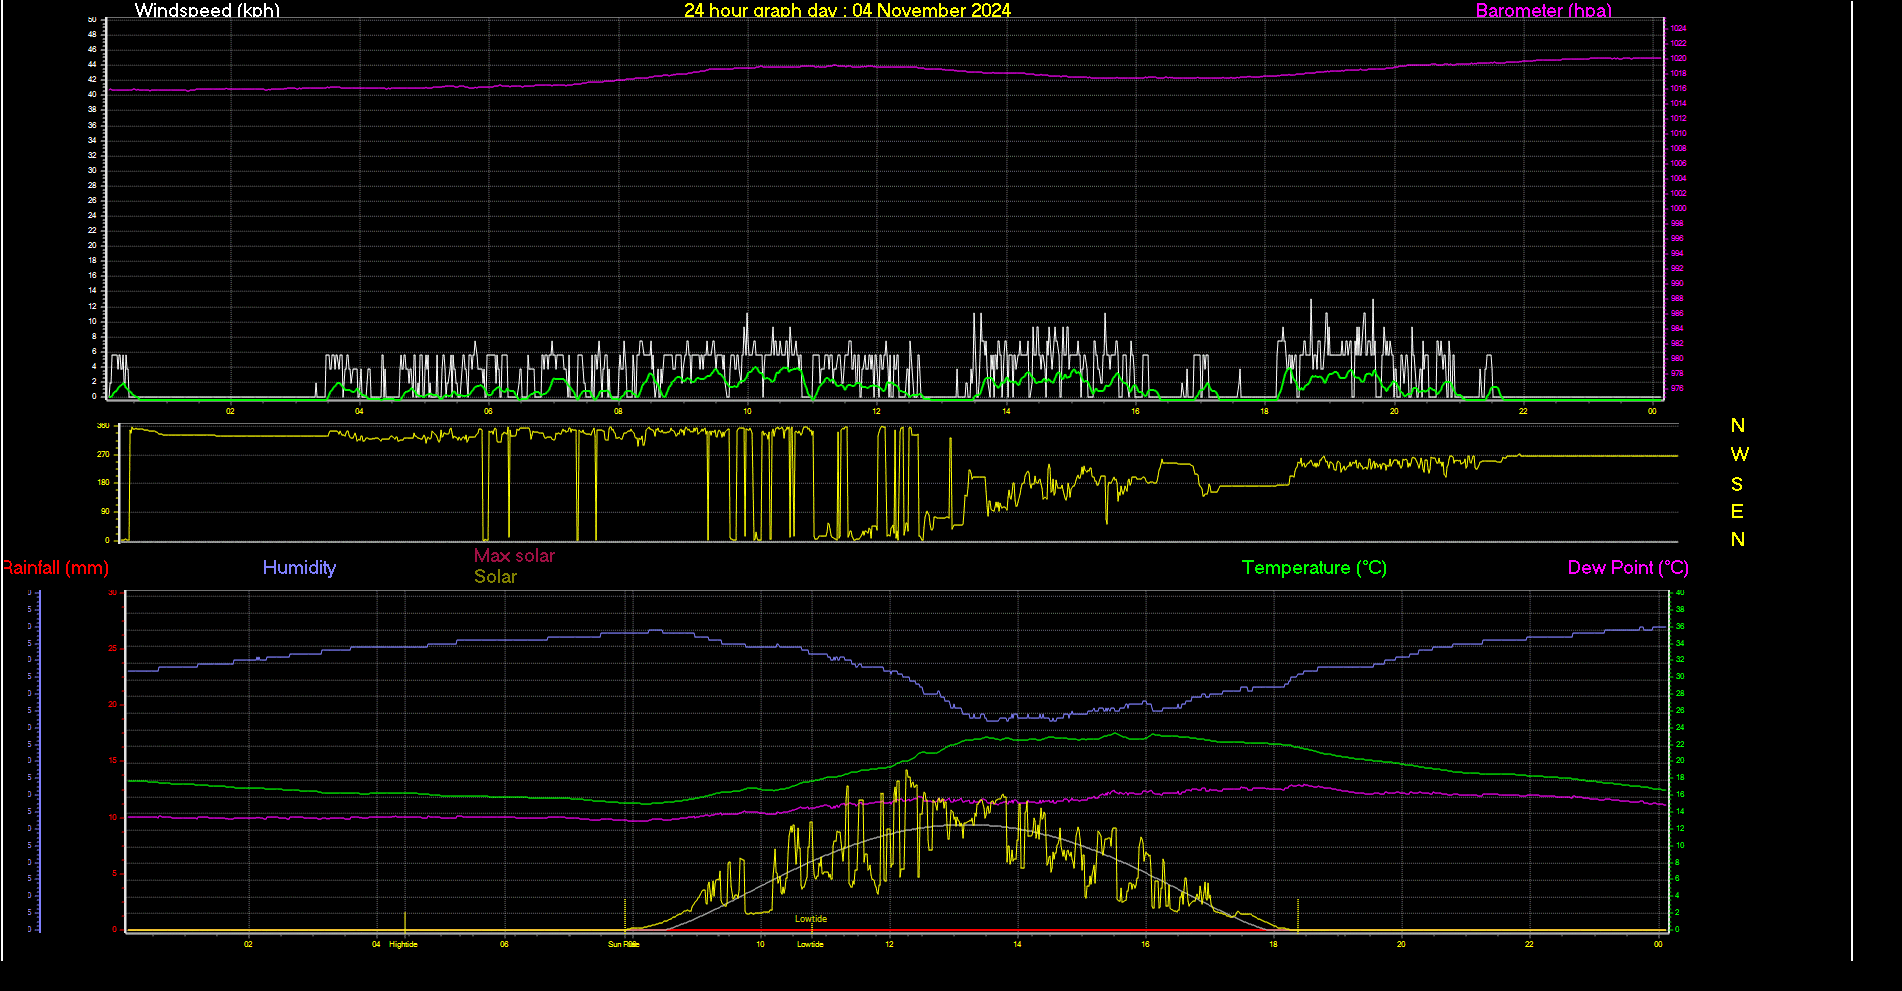Select barometer scale value '1020'
This screenshot has height=991, width=1902.
click(1679, 58)
